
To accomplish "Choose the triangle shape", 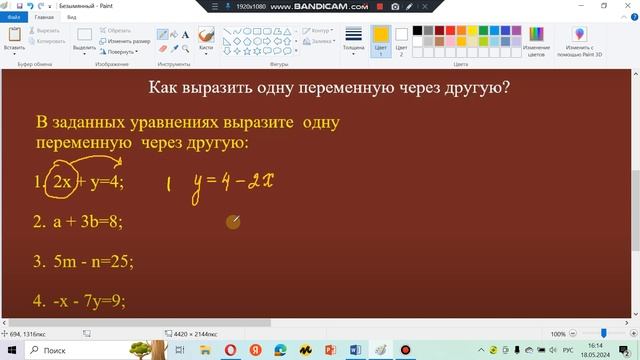I will tap(287, 31).
